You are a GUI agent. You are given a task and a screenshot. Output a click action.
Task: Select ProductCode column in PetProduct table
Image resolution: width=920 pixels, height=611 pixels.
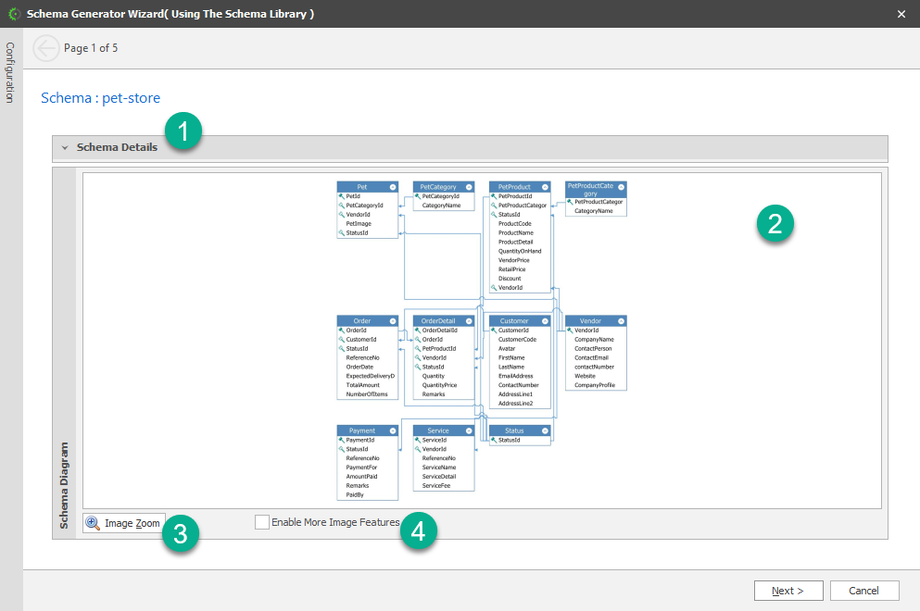pyautogui.click(x=515, y=224)
